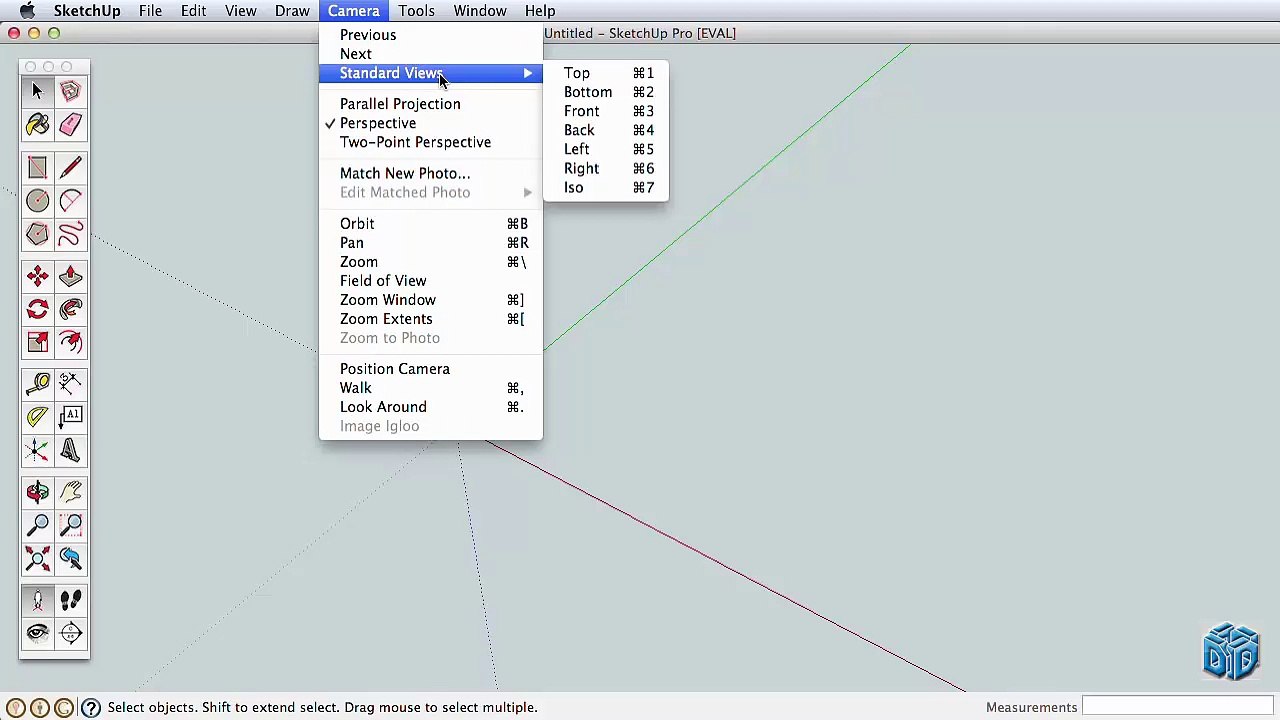The height and width of the screenshot is (720, 1280).
Task: Pick the Zoom Window toolbar icon
Action: pos(70,525)
